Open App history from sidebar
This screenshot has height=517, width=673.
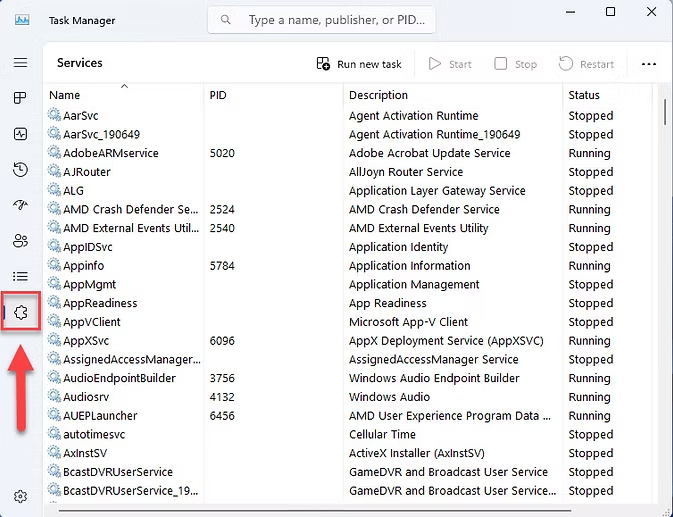[20, 170]
